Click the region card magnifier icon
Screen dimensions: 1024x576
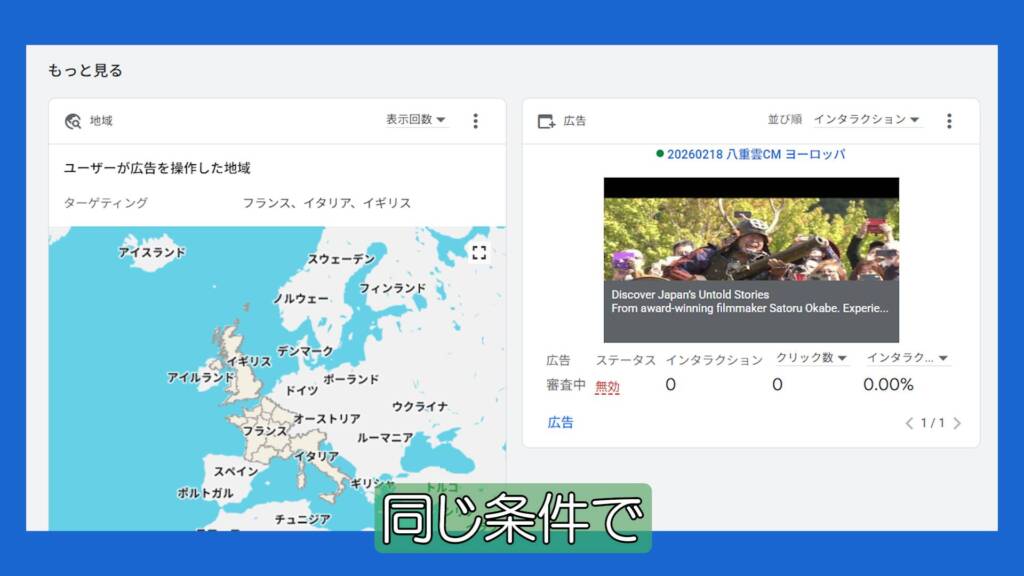click(x=73, y=121)
